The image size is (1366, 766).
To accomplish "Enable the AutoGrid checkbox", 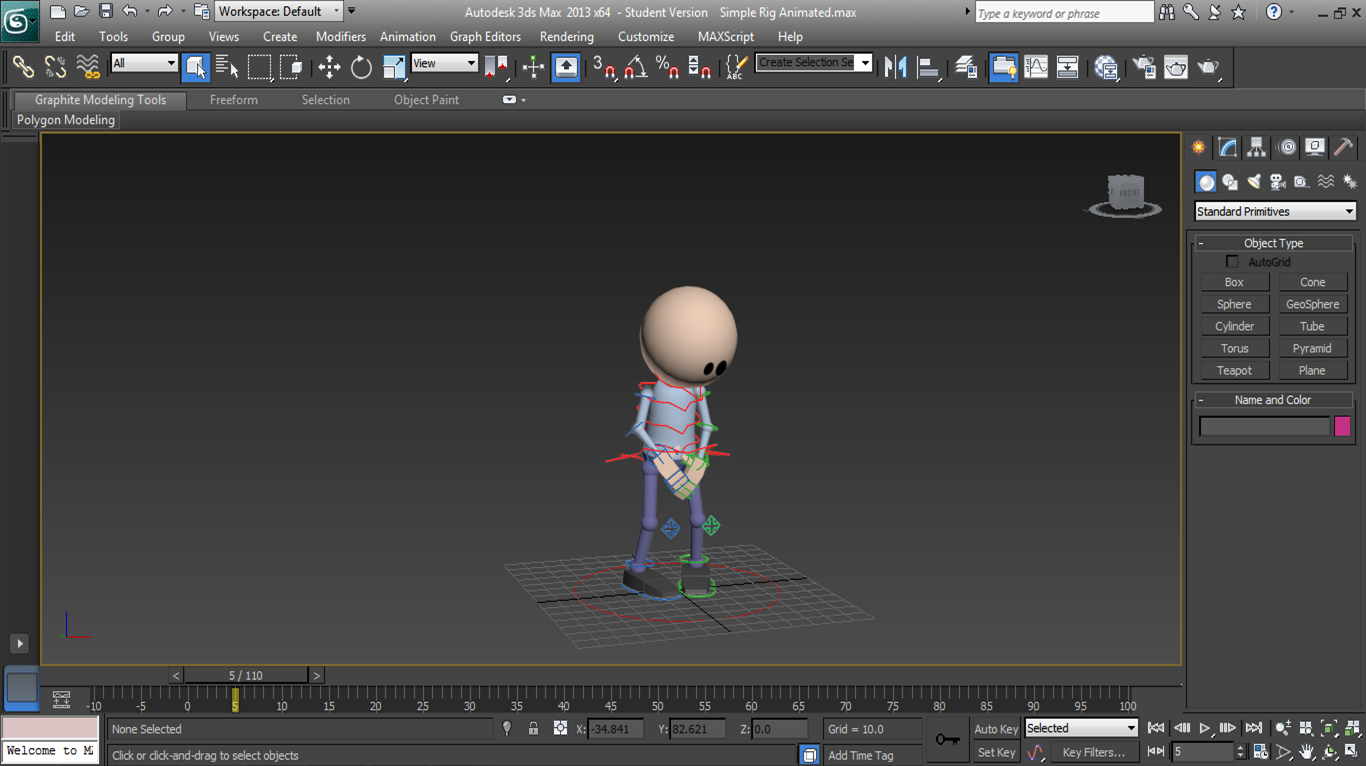I will (x=1232, y=261).
